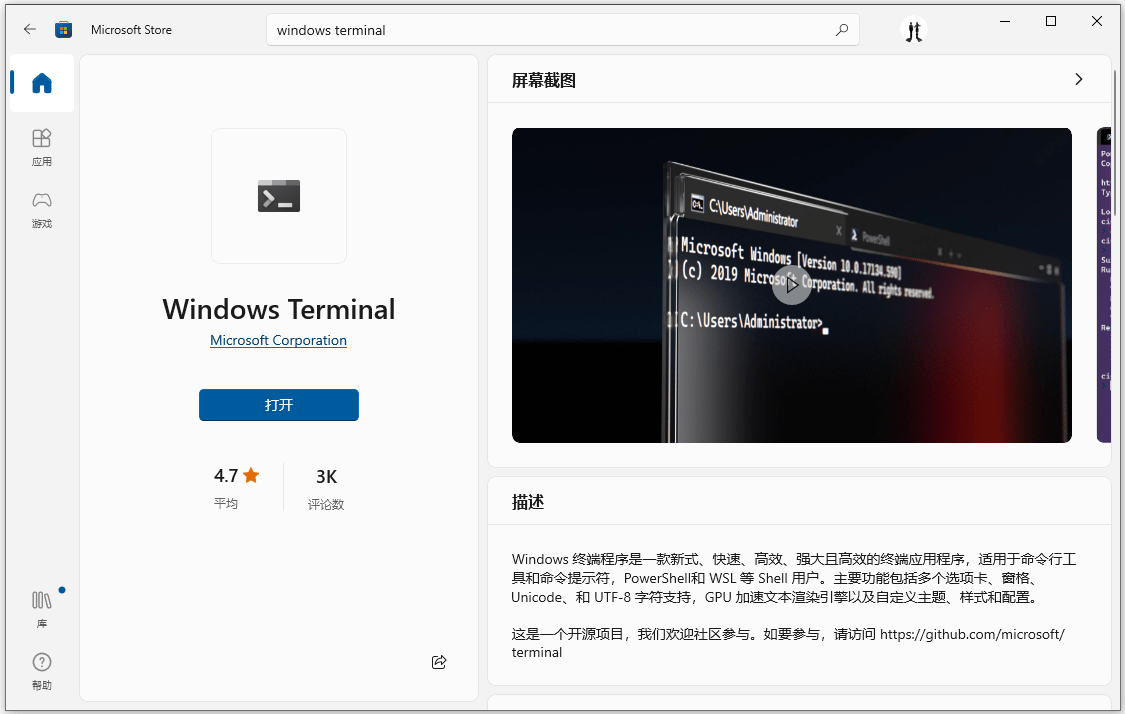Screen dimensions: 1125x714
Task: Click the 屏幕截图 heading text
Action: [x=543, y=80]
